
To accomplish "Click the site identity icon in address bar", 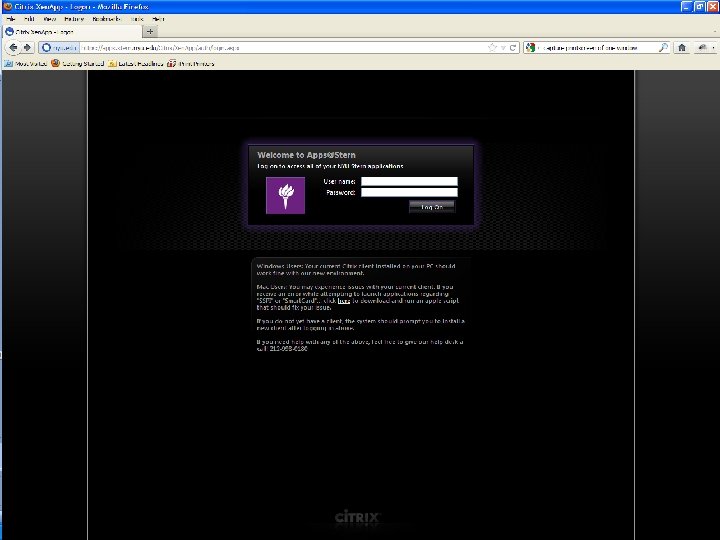I will [x=46, y=47].
